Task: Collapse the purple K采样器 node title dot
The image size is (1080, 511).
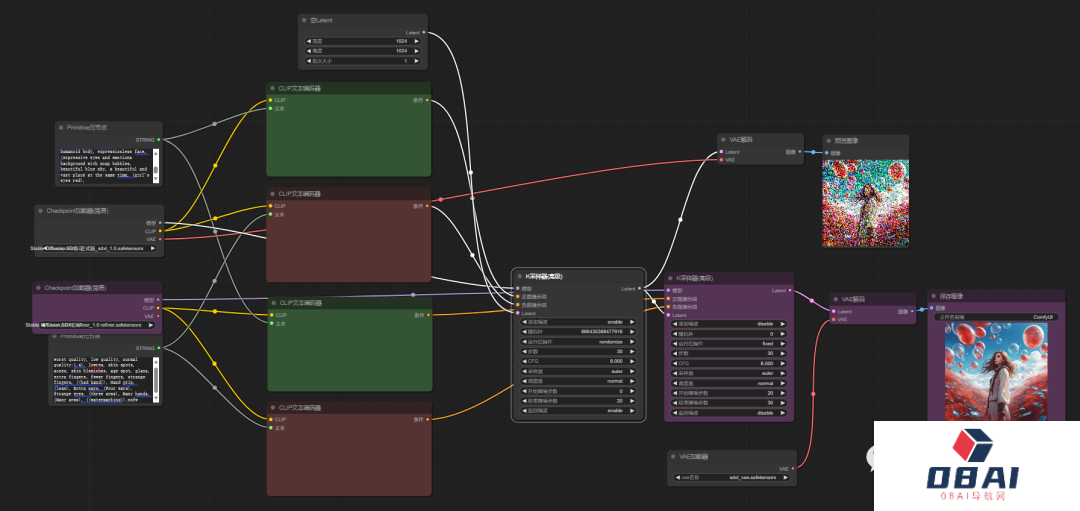Action: click(x=670, y=278)
